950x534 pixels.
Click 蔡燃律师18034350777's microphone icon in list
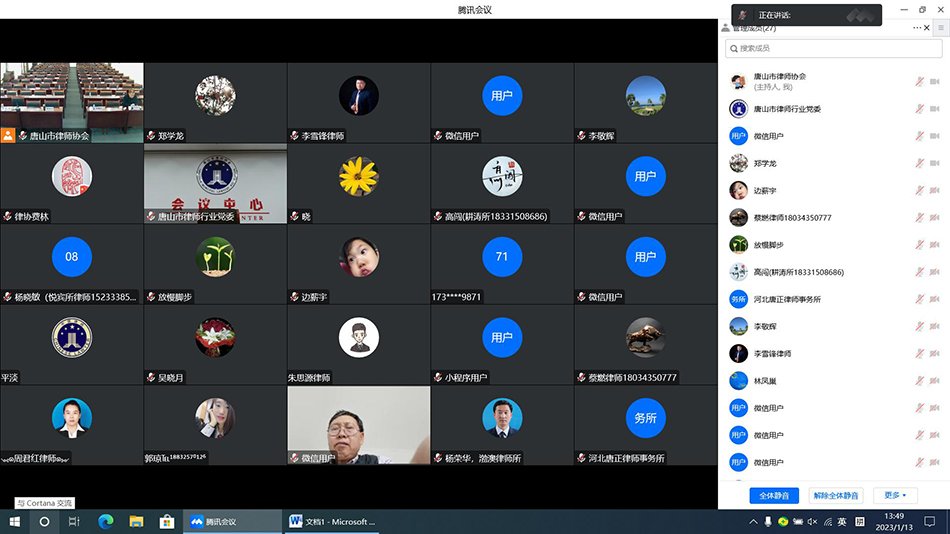919,218
